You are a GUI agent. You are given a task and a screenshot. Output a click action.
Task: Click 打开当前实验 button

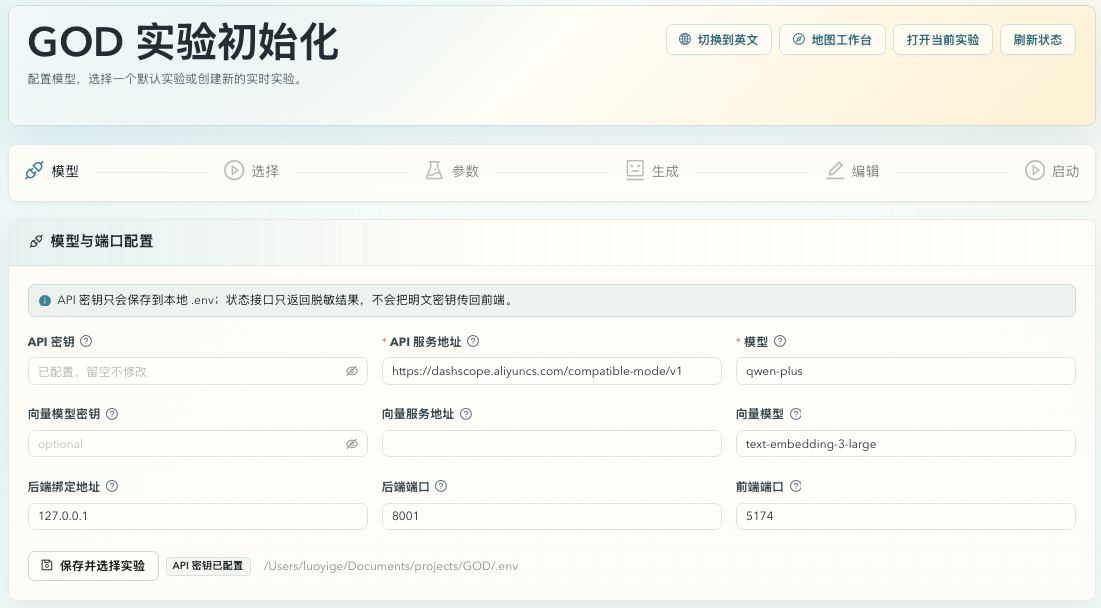point(942,39)
